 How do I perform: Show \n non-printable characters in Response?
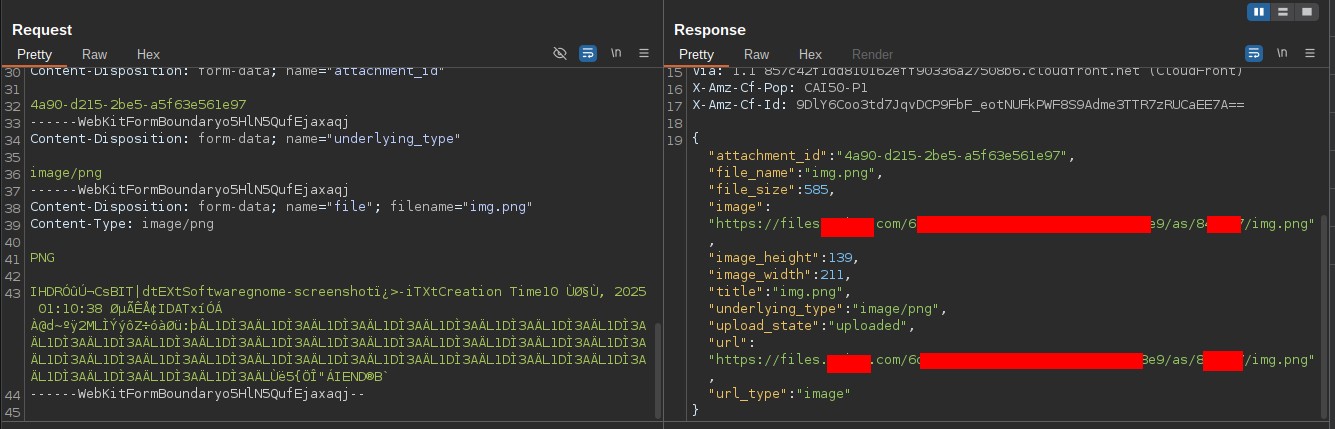[x=1281, y=53]
